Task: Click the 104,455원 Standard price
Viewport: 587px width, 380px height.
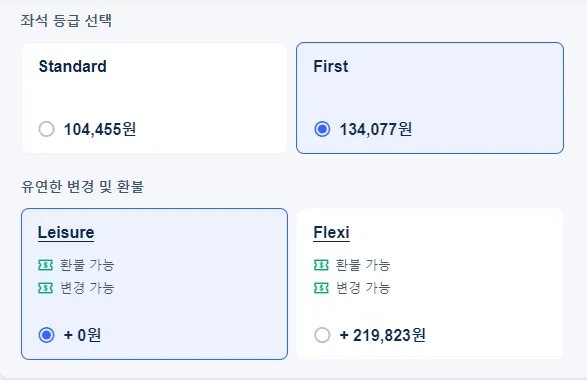Action: (100, 129)
